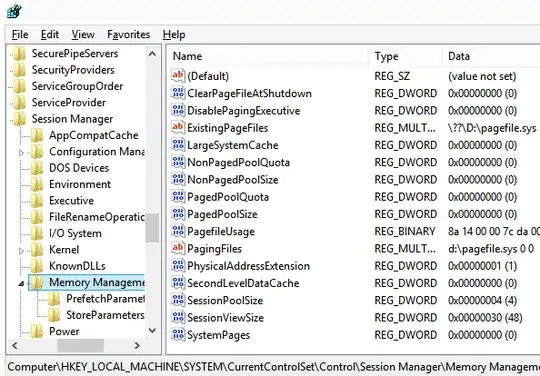Click the ClearPageFileAtShutdown DWORD icon

(x=178, y=93)
